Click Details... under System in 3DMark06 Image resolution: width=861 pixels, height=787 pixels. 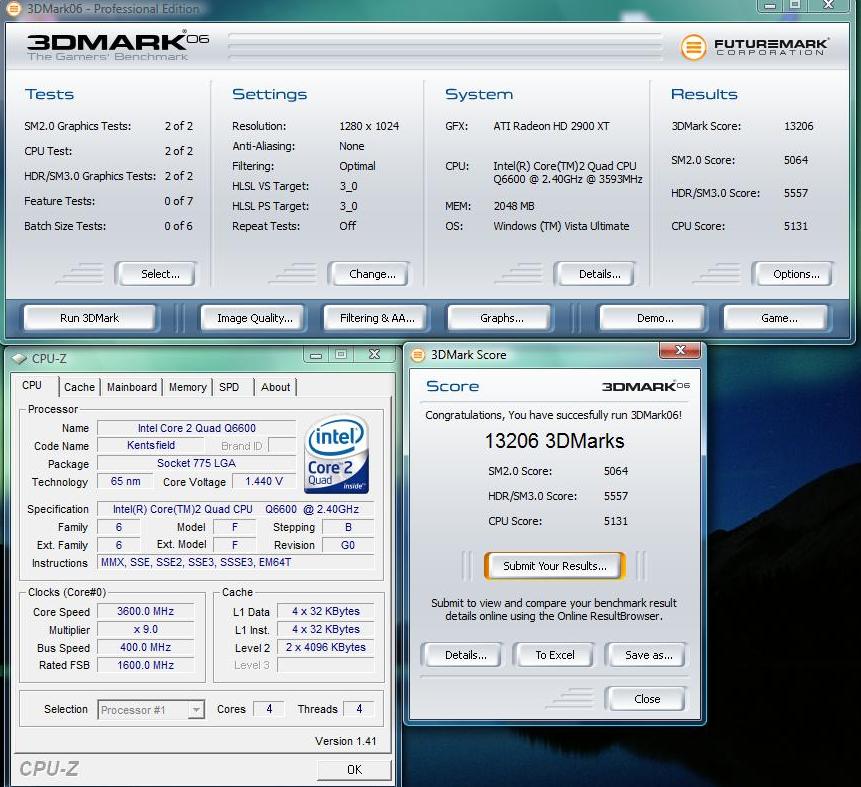pos(596,274)
